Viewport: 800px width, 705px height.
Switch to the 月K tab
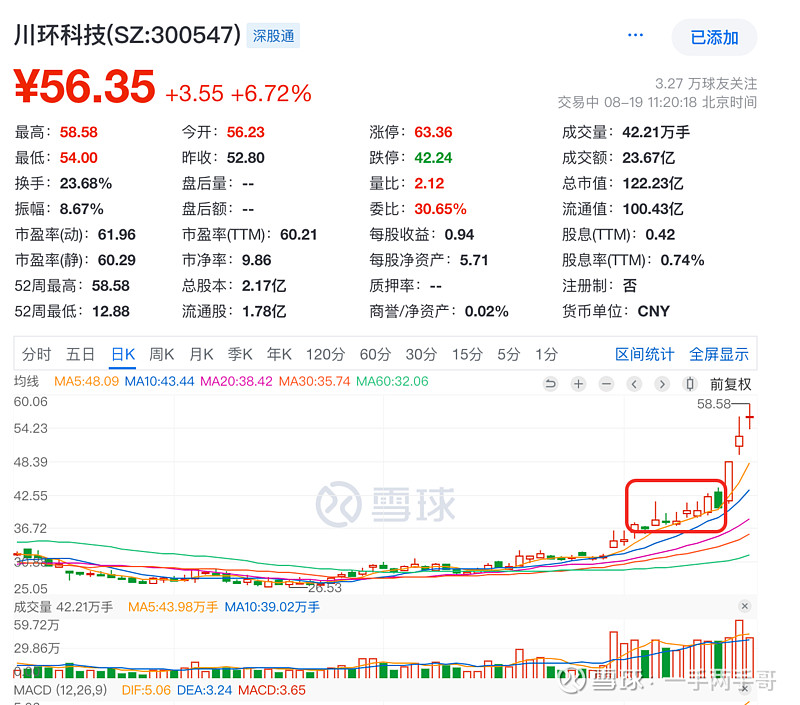(x=201, y=354)
